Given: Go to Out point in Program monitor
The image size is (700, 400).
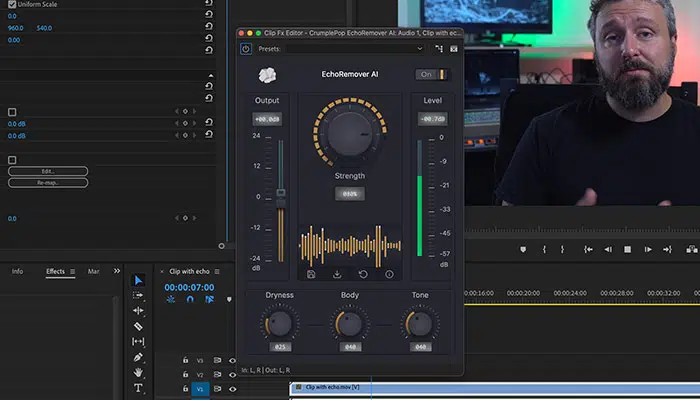Looking at the screenshot, I should click(x=667, y=250).
